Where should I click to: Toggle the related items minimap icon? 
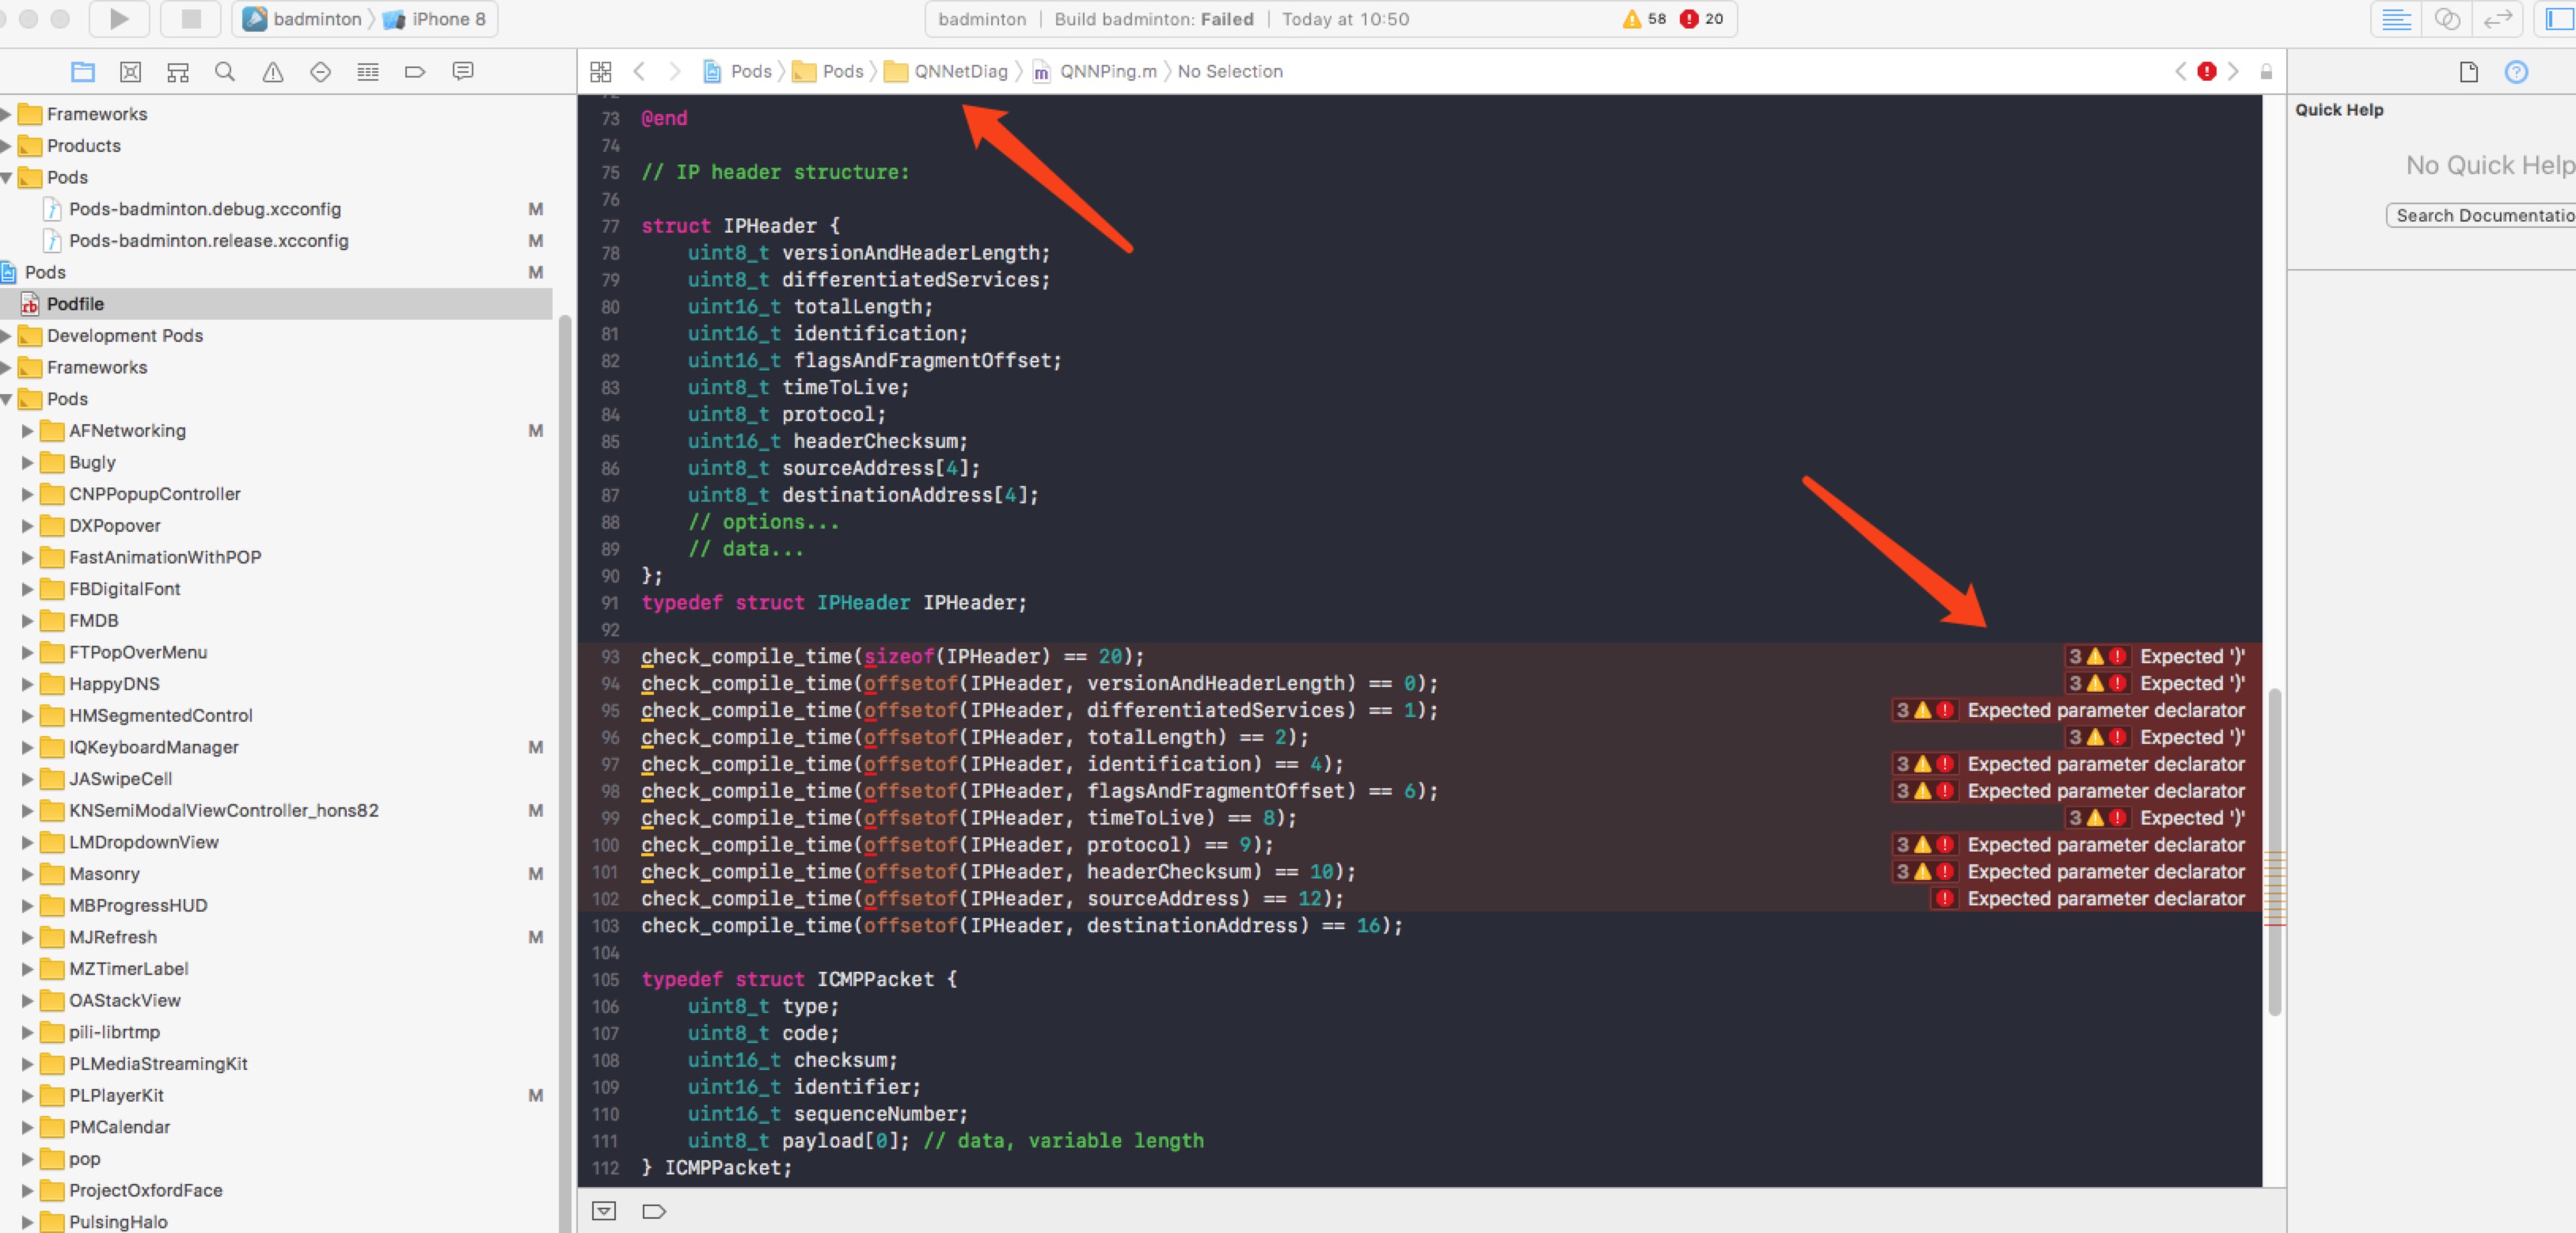click(601, 71)
